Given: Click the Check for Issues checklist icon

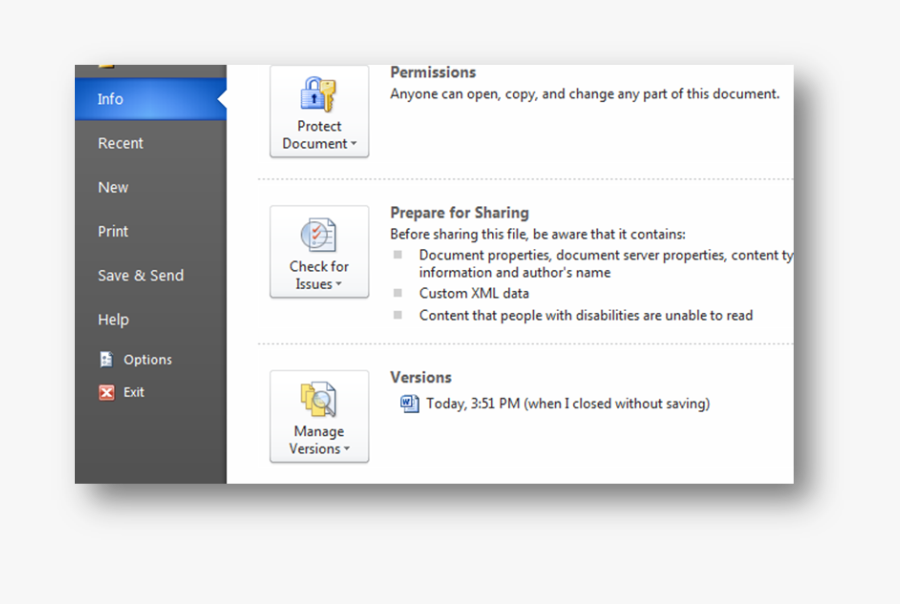Looking at the screenshot, I should pos(319,235).
